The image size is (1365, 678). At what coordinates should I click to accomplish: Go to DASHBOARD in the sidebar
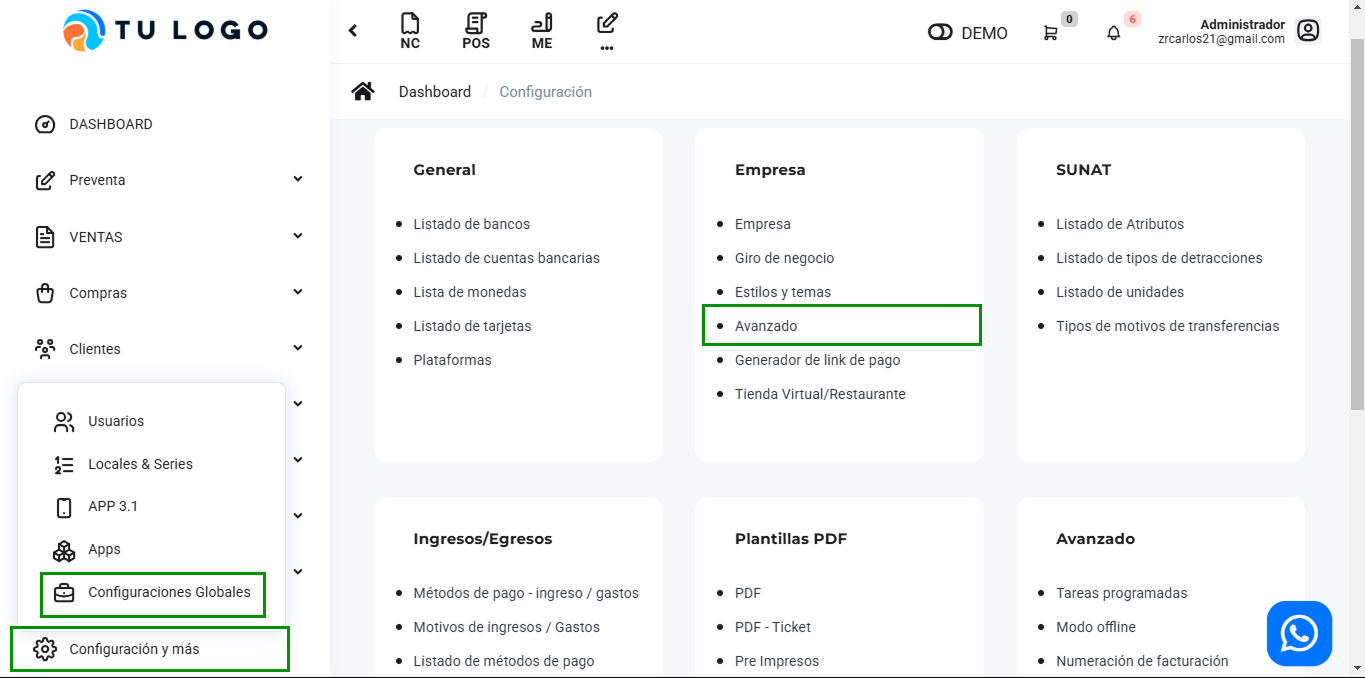click(x=110, y=124)
